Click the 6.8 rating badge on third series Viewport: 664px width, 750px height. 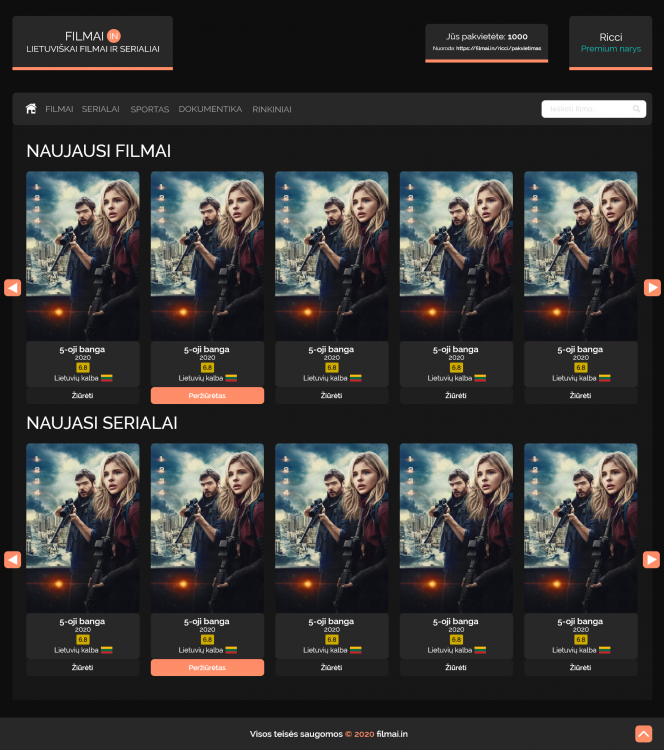[x=332, y=640]
